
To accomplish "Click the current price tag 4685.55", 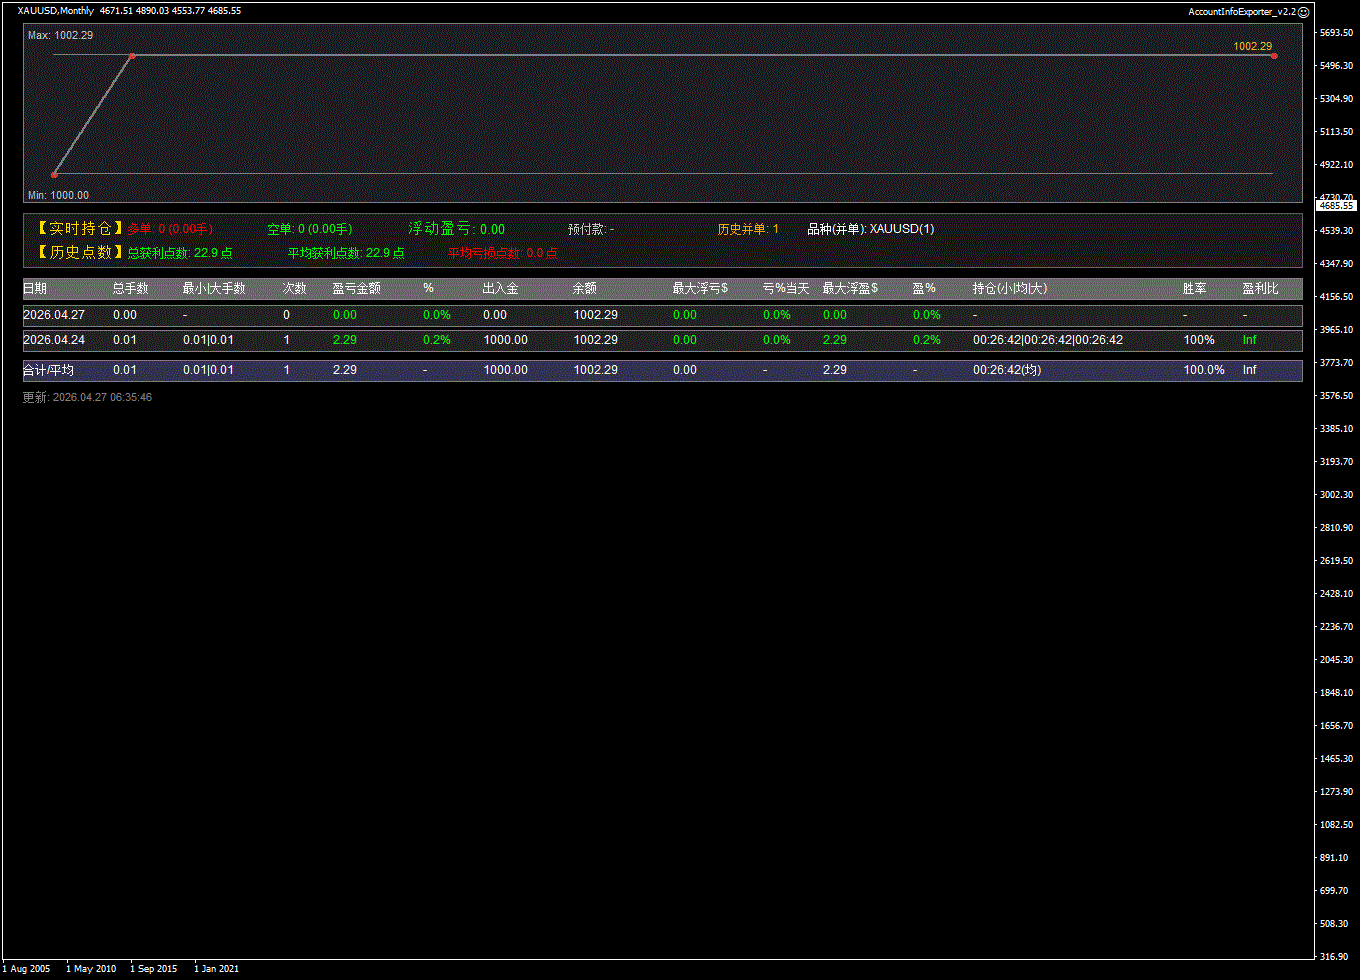I will point(1336,205).
